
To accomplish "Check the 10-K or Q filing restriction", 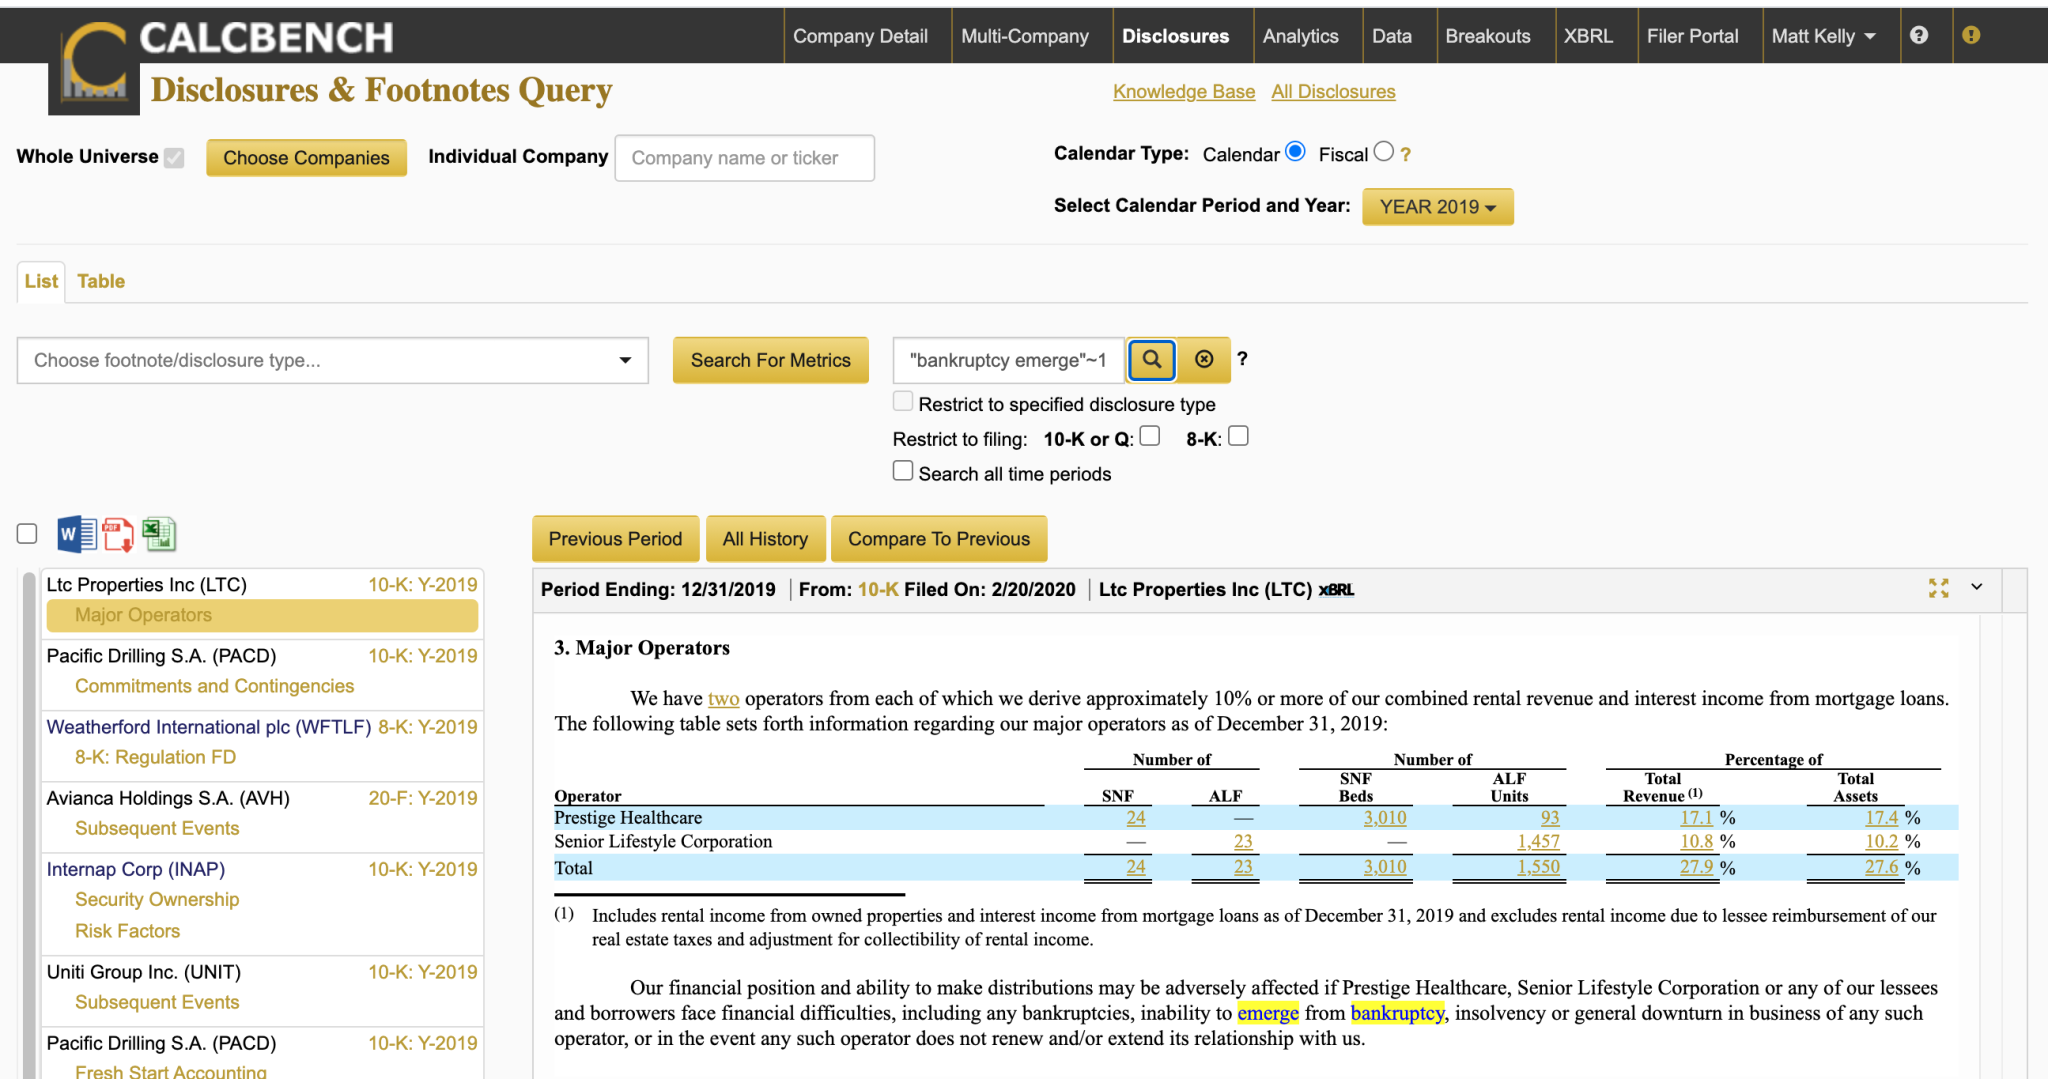I will pyautogui.click(x=1150, y=436).
